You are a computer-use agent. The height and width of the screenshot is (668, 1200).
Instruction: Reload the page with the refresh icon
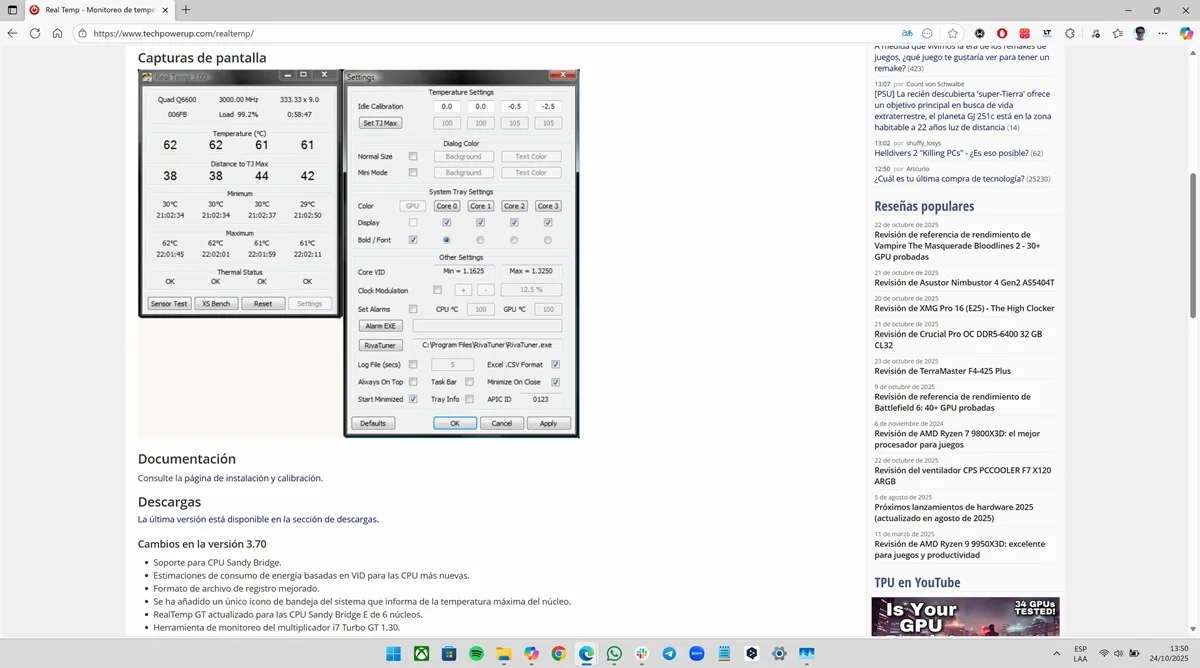click(35, 33)
